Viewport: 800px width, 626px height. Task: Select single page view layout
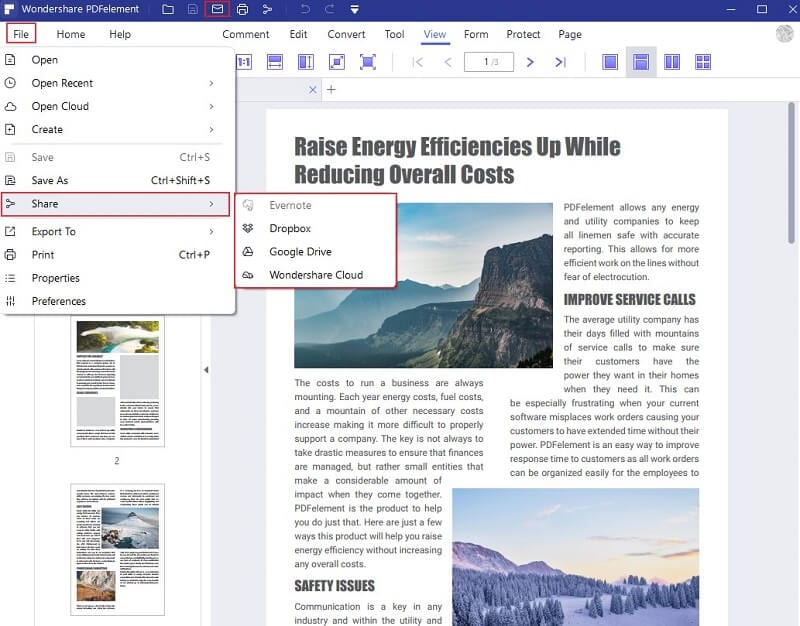(610, 62)
